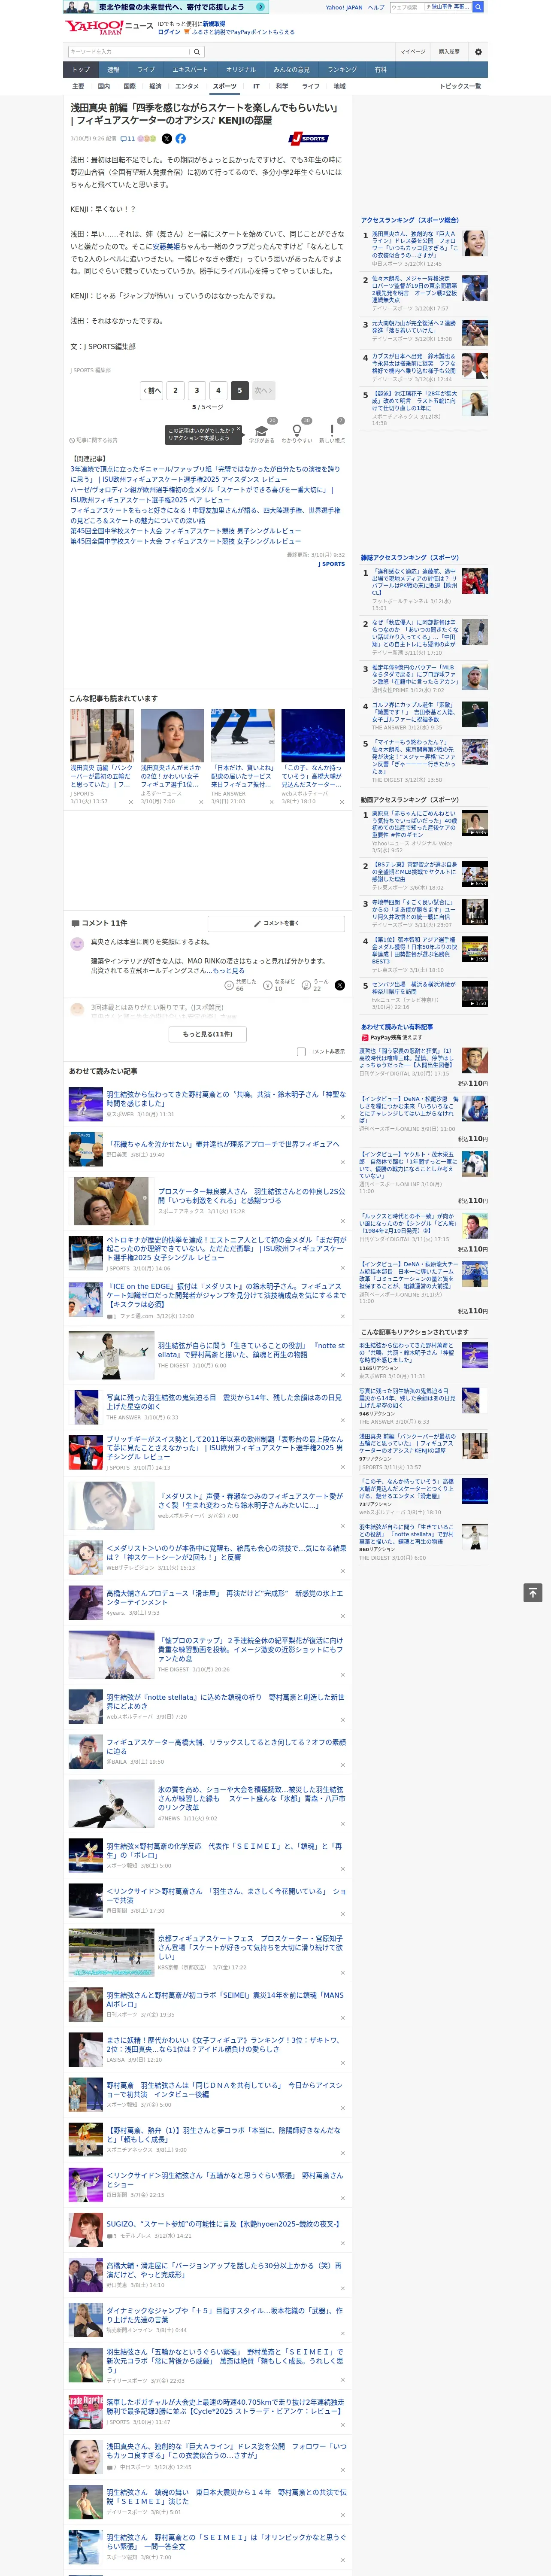Select ライブ main navigation tab
Image resolution: width=551 pixels, height=2576 pixels.
pyautogui.click(x=146, y=70)
